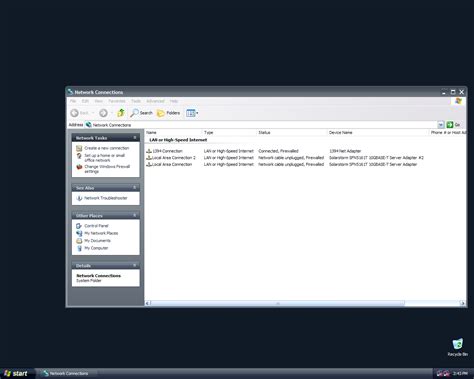Click the horizontal scrollbar thumb

[x=278, y=303]
